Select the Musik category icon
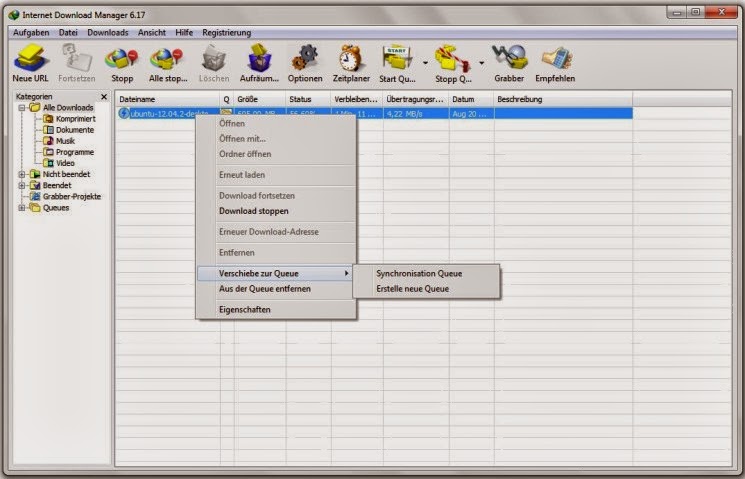The image size is (745, 479). coord(48,141)
